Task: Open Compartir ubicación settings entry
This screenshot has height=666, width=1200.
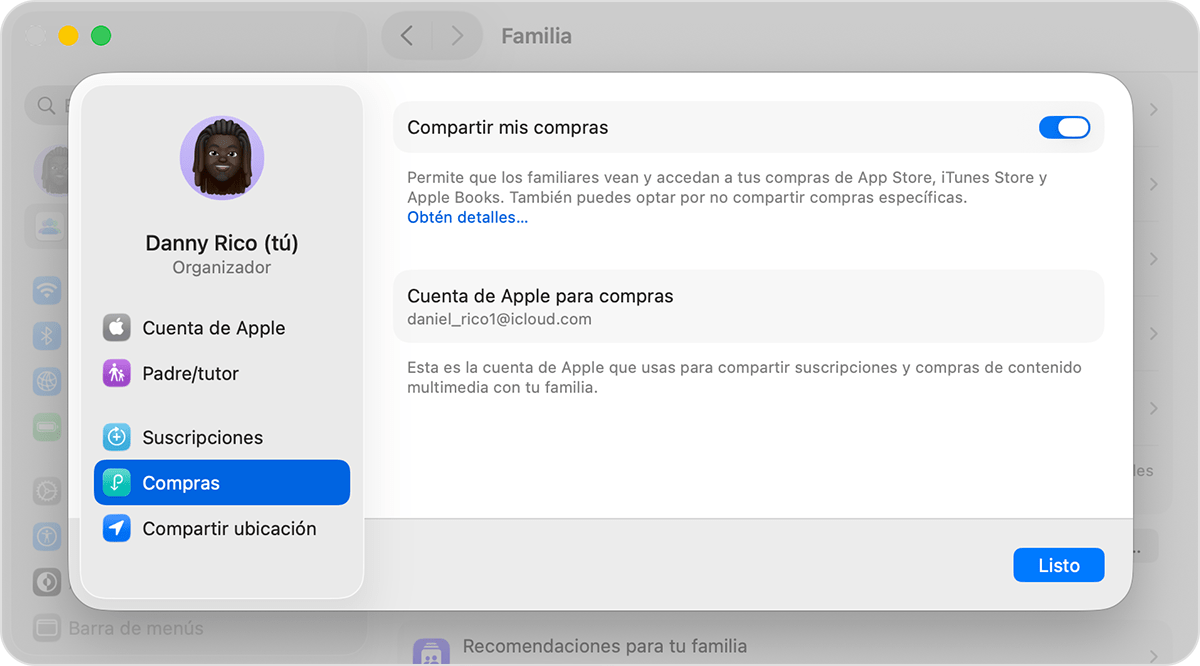Action: point(230,528)
